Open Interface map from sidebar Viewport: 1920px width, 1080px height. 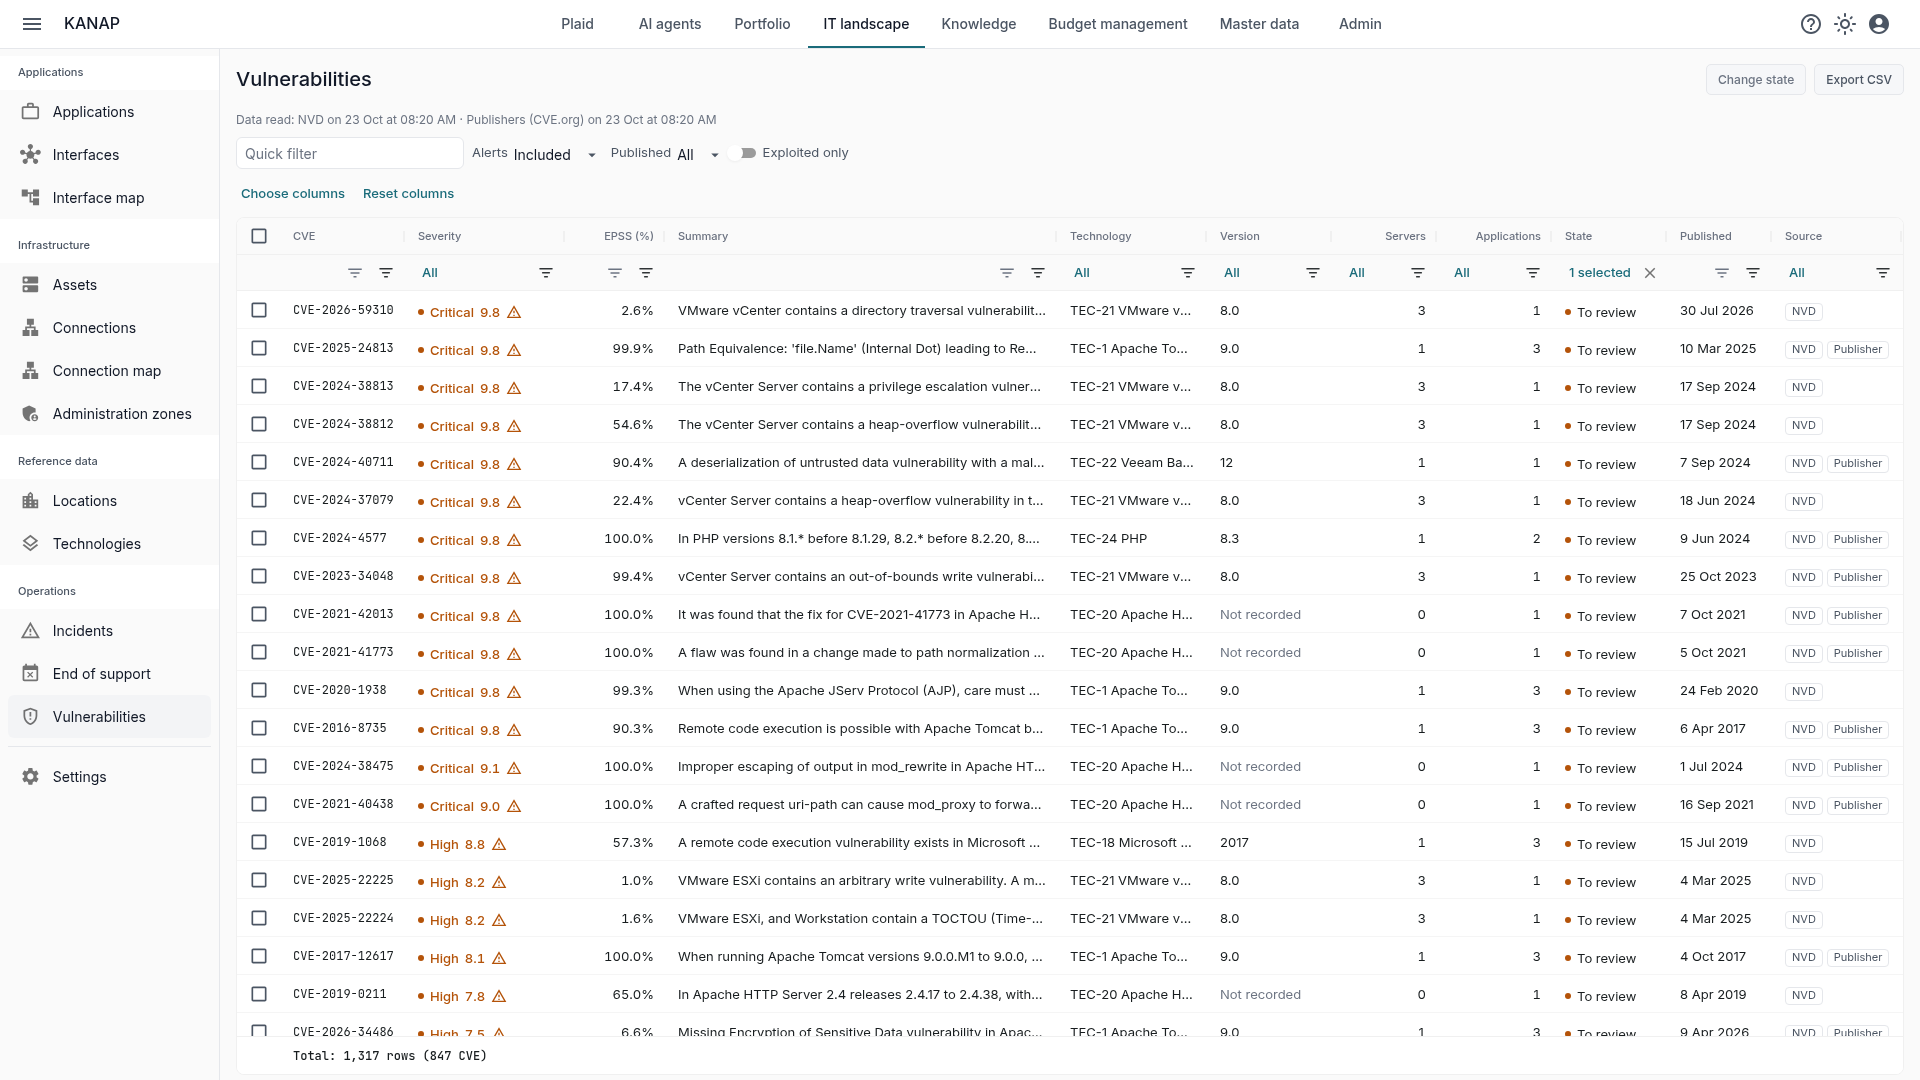109,198
